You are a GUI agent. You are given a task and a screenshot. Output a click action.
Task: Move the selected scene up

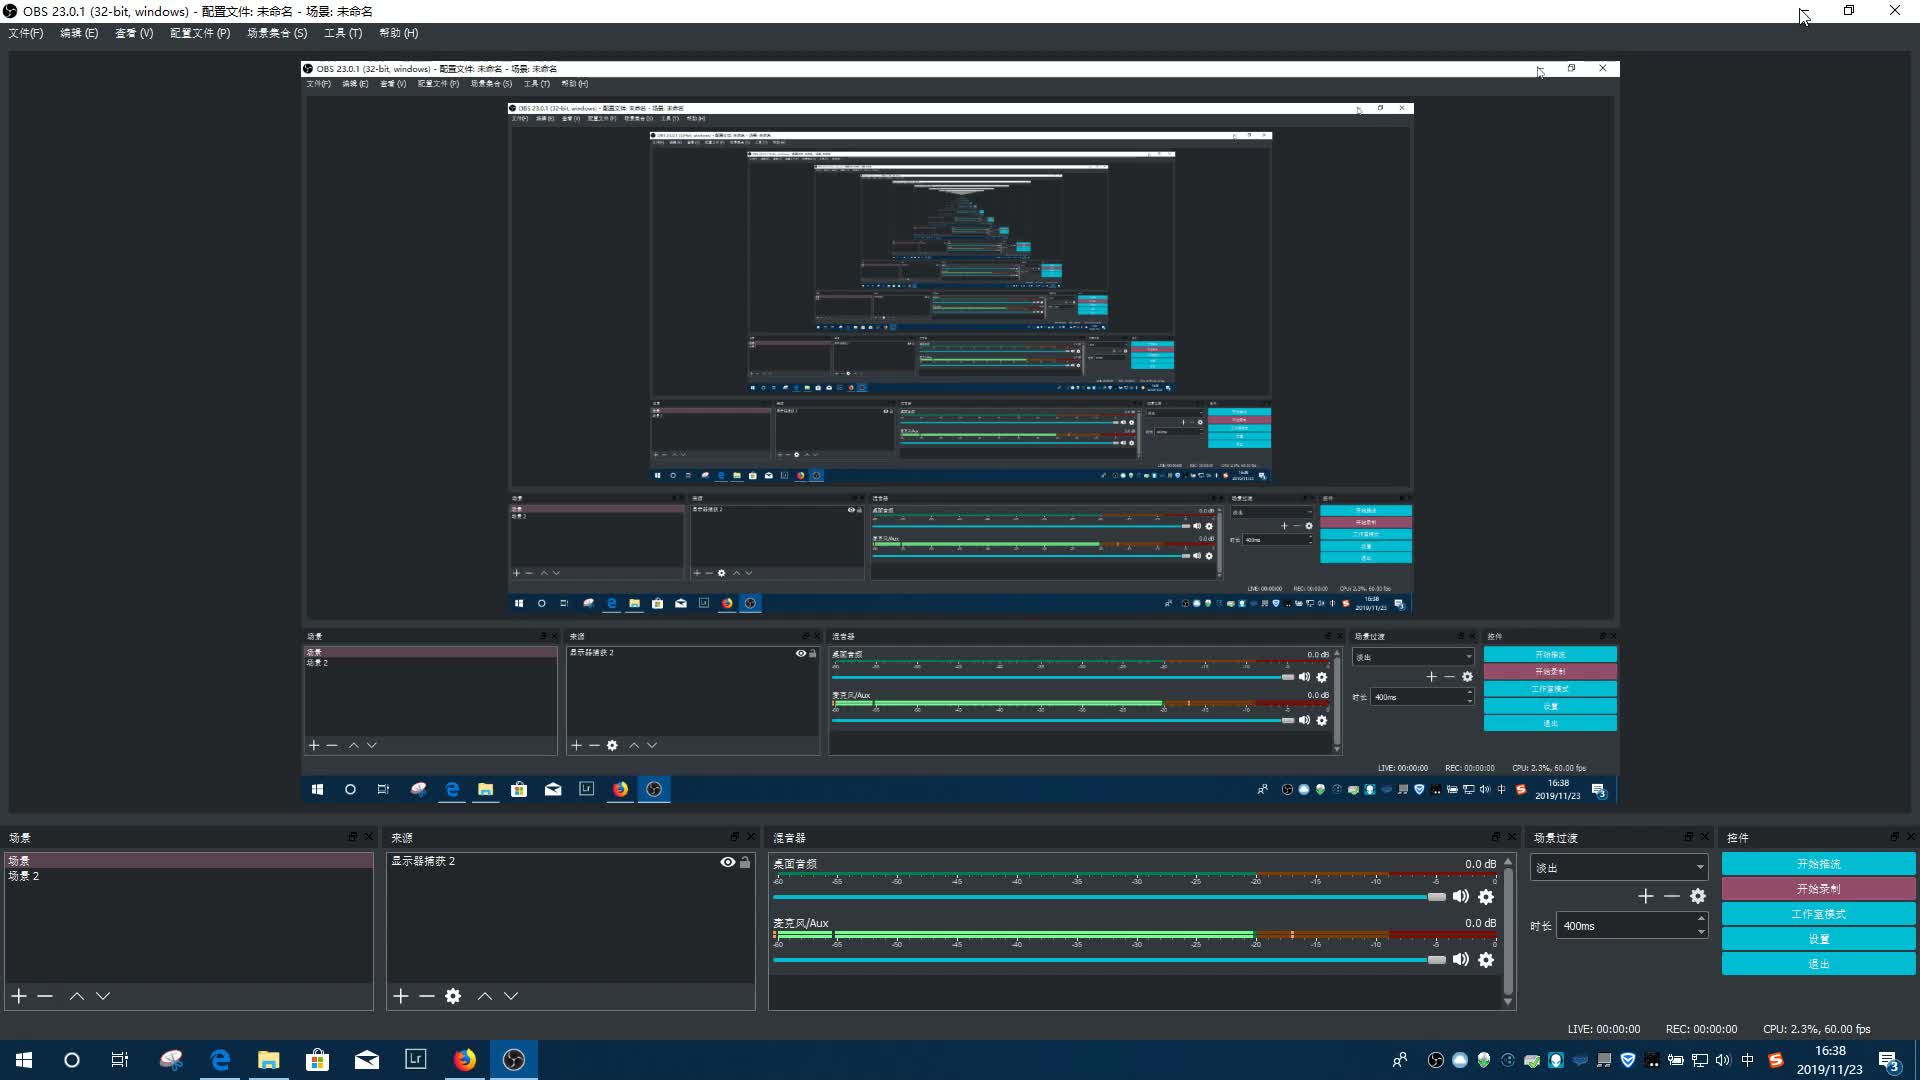click(x=77, y=996)
